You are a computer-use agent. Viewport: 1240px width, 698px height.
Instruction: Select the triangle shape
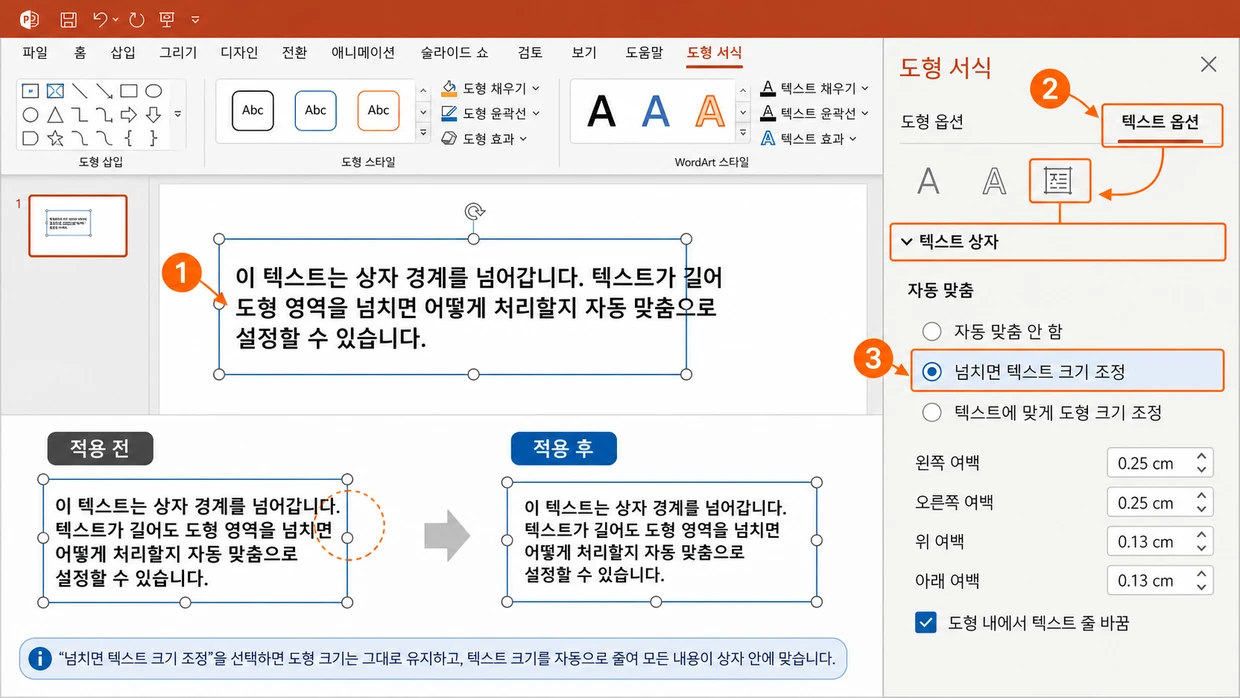coord(55,114)
